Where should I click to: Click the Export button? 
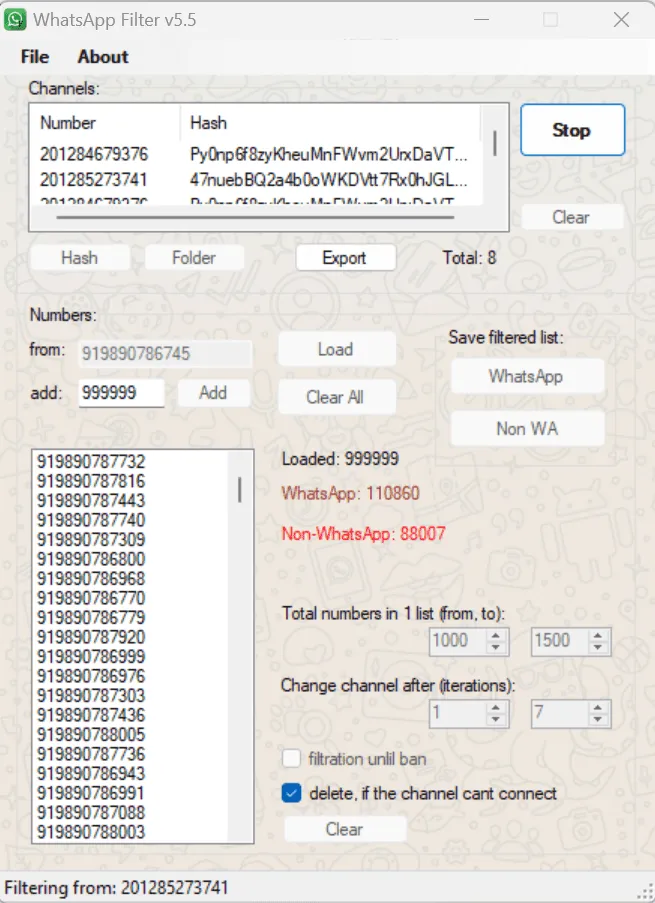(344, 258)
